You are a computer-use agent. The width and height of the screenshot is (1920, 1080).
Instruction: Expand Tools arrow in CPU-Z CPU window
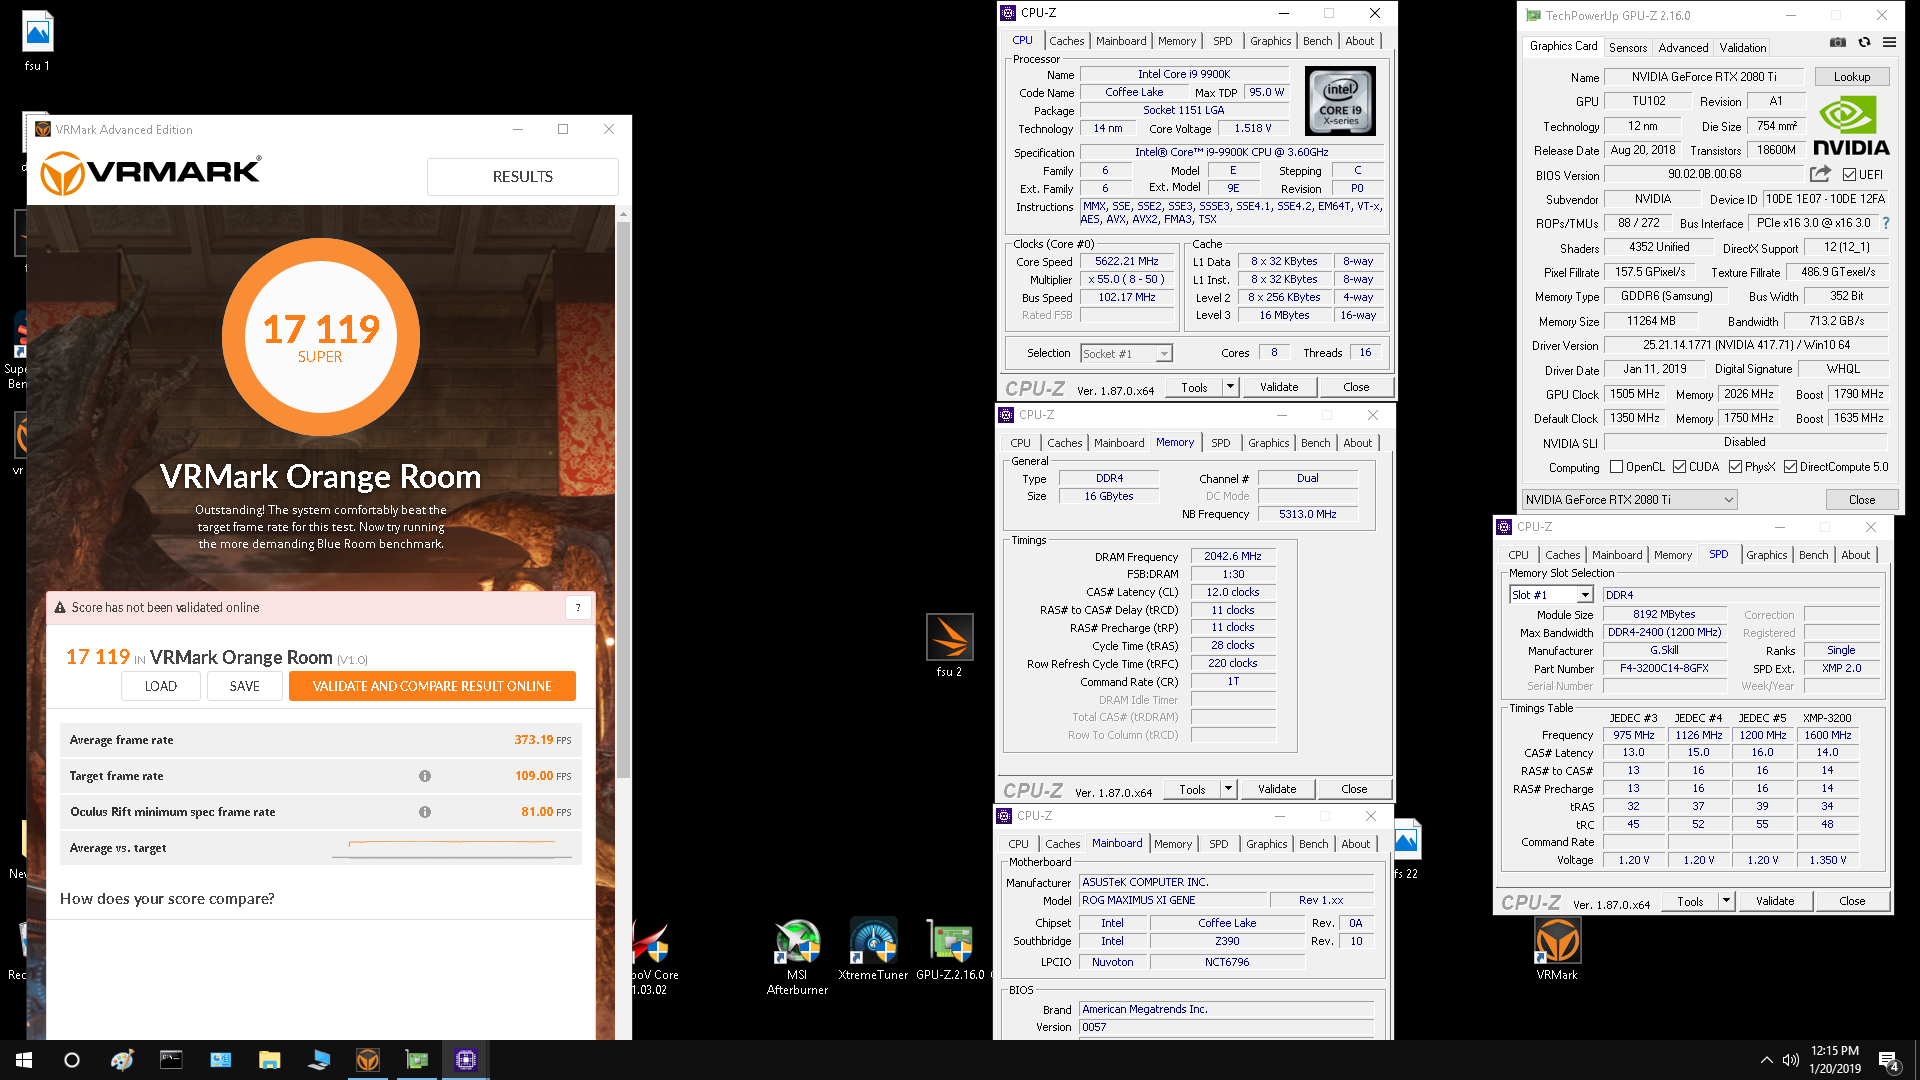click(1230, 387)
